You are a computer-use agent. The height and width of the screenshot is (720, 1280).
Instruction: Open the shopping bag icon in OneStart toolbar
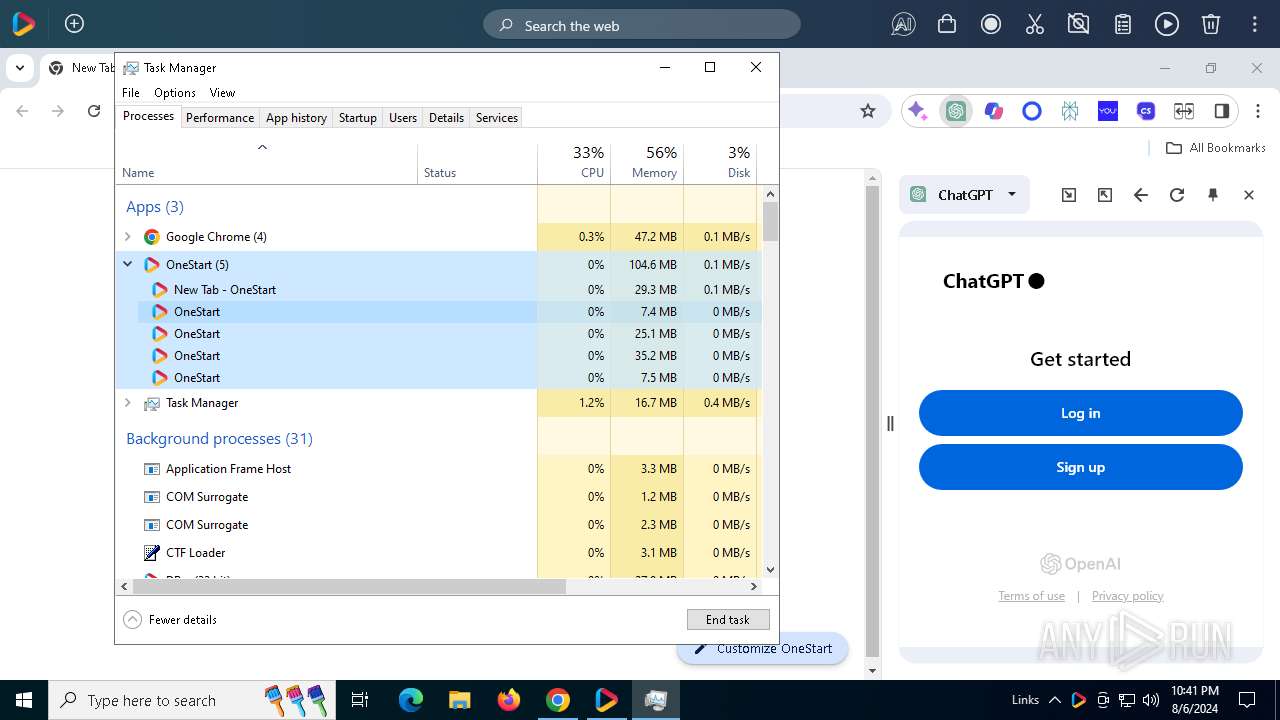click(x=947, y=25)
